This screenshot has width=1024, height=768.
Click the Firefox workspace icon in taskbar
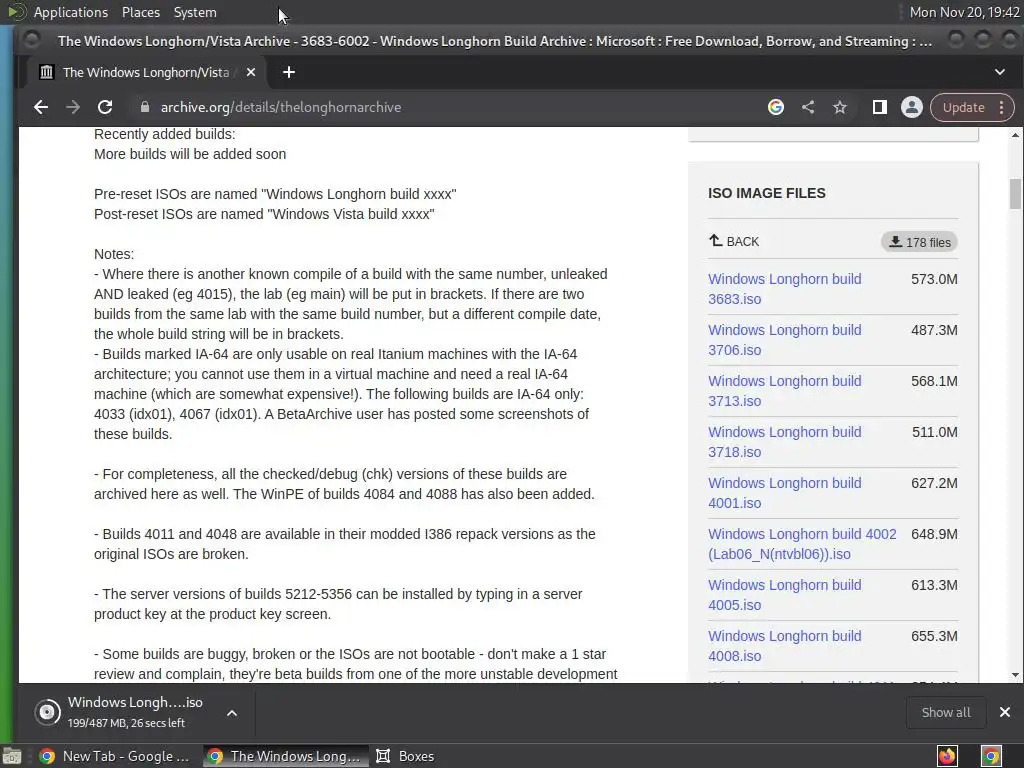[947, 756]
